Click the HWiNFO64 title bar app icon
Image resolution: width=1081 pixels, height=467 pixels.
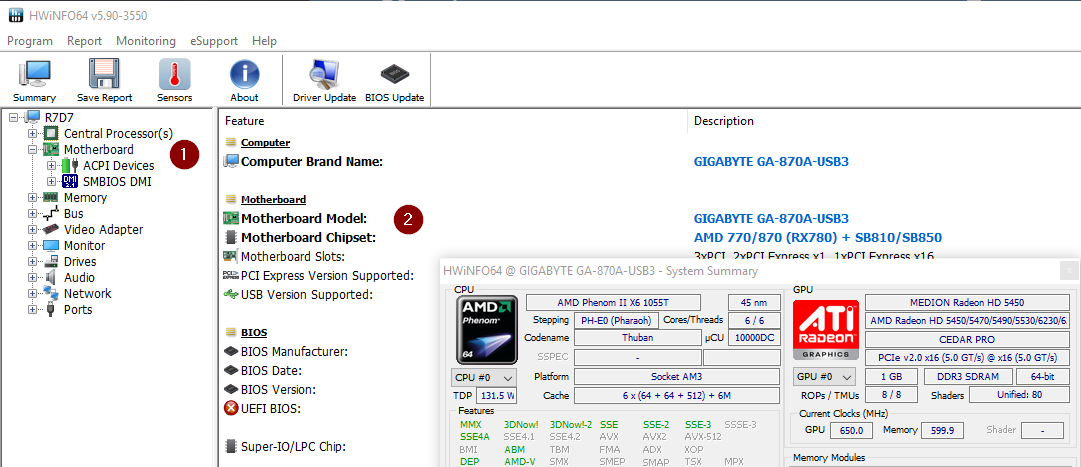pos(15,15)
